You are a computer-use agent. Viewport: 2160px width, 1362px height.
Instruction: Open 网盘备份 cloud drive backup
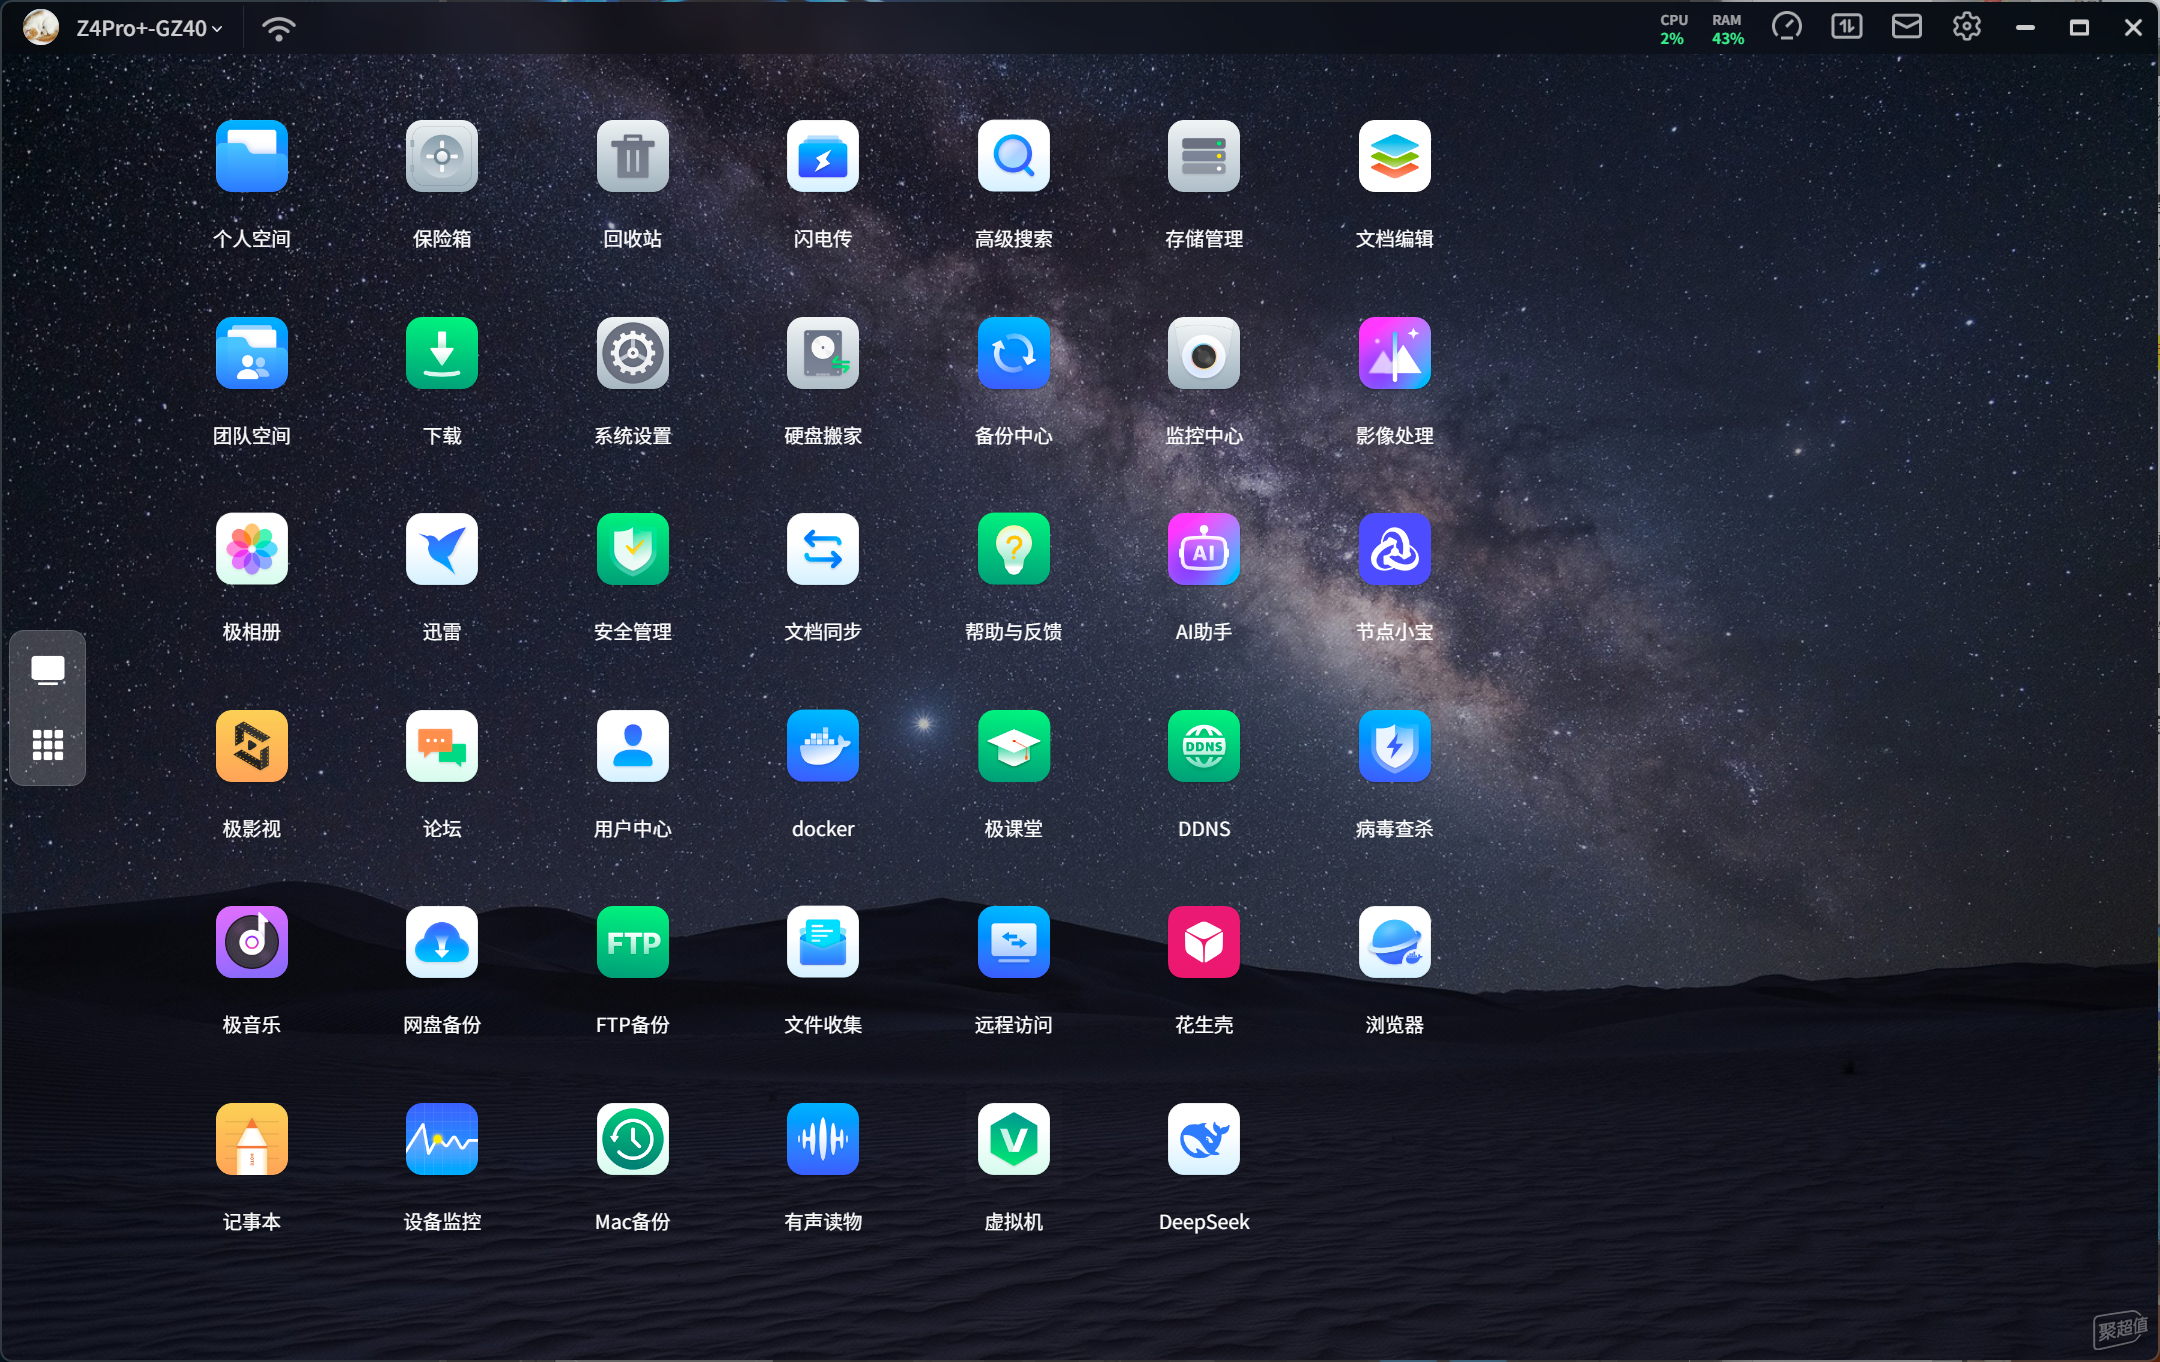pos(442,943)
